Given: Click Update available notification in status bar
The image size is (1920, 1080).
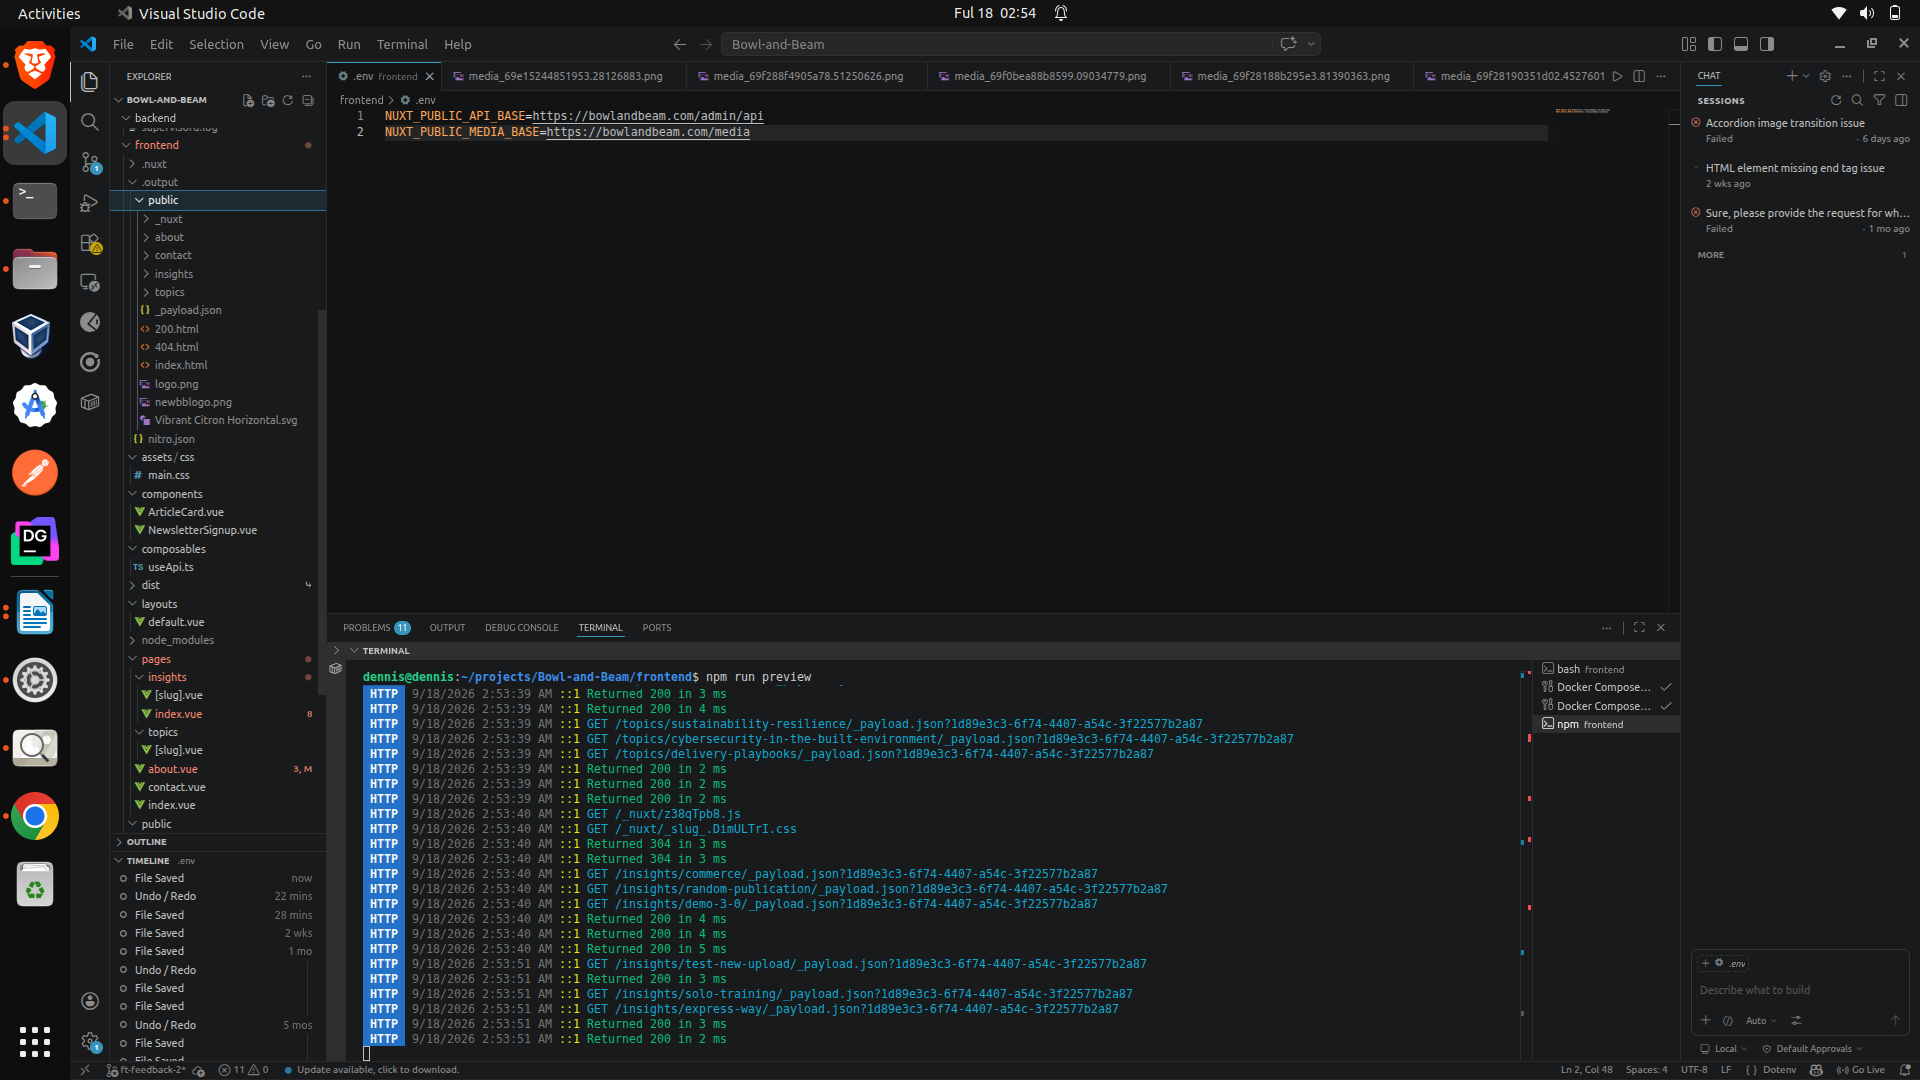Looking at the screenshot, I should pos(372,1070).
